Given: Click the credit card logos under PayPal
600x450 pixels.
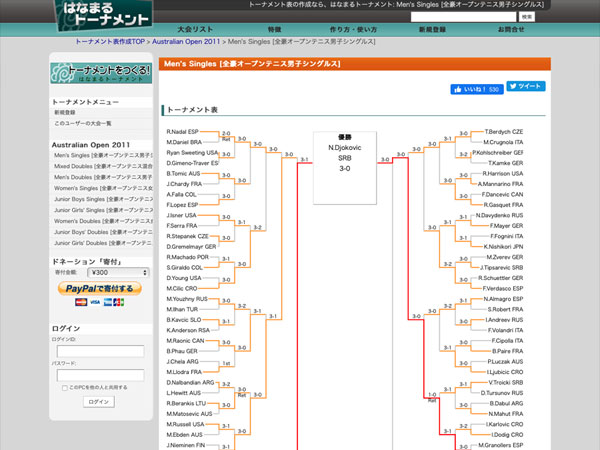Looking at the screenshot, I should (x=99, y=302).
